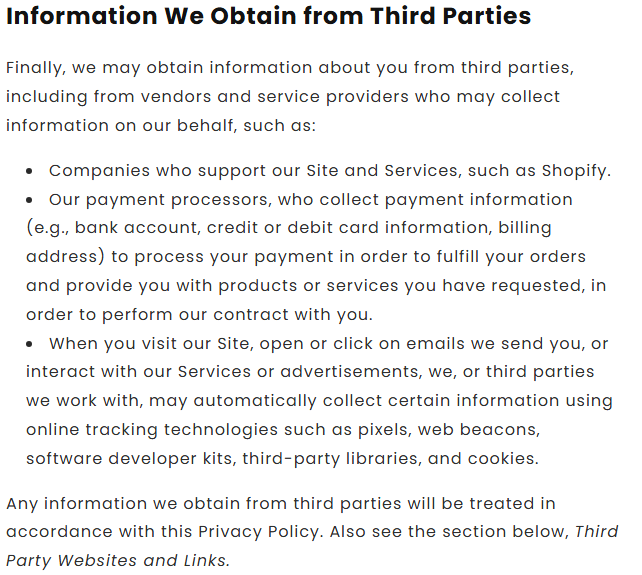Click the word 'Finally' starting the paragraph
This screenshot has height=575, width=642.
[35, 68]
